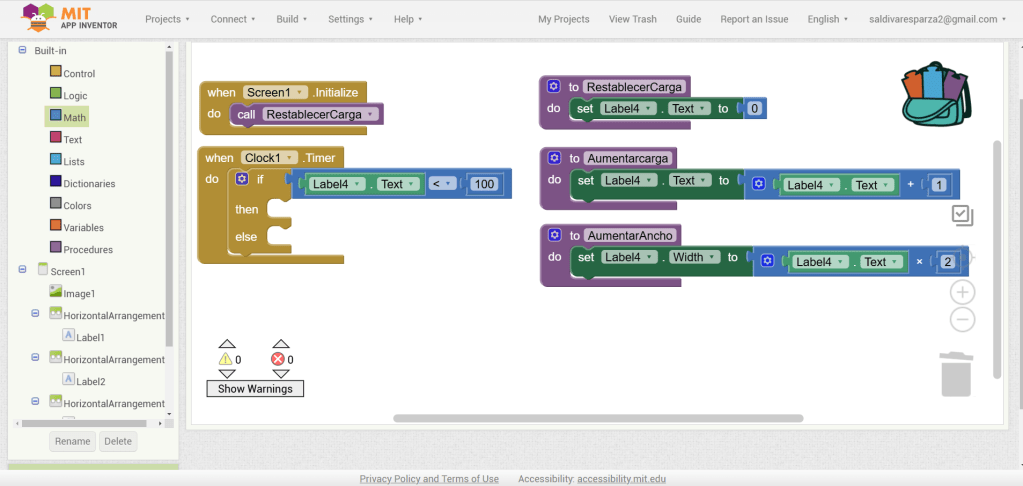The width and height of the screenshot is (1023, 486).
Task: Open the Projects menu
Action: (x=168, y=19)
